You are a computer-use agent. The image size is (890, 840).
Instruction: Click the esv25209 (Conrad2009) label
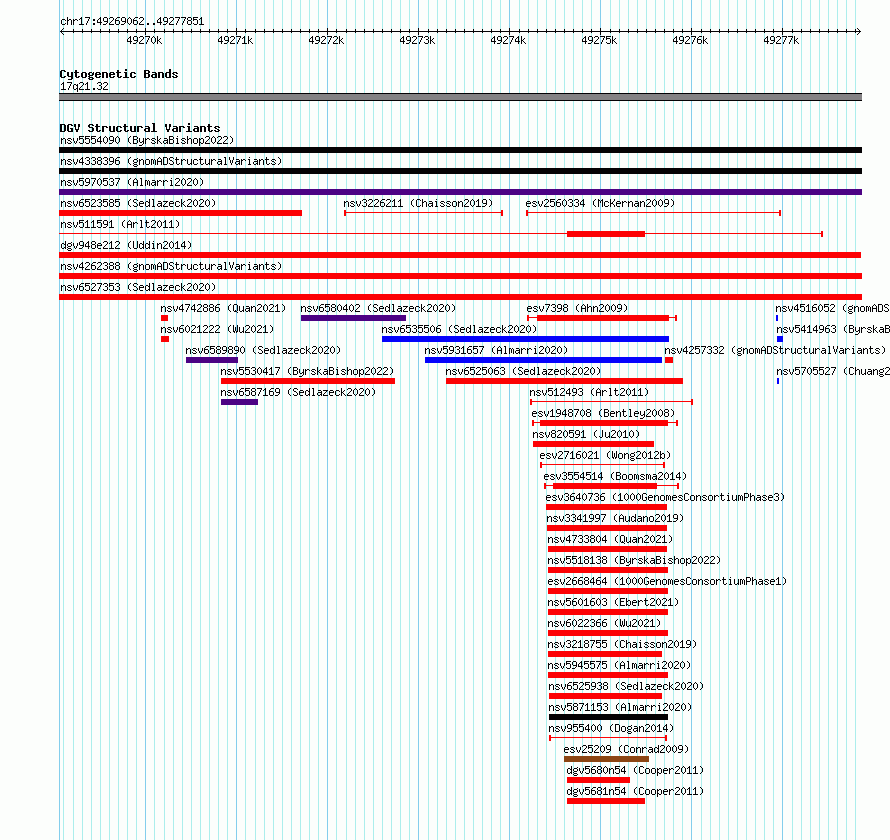click(x=626, y=749)
